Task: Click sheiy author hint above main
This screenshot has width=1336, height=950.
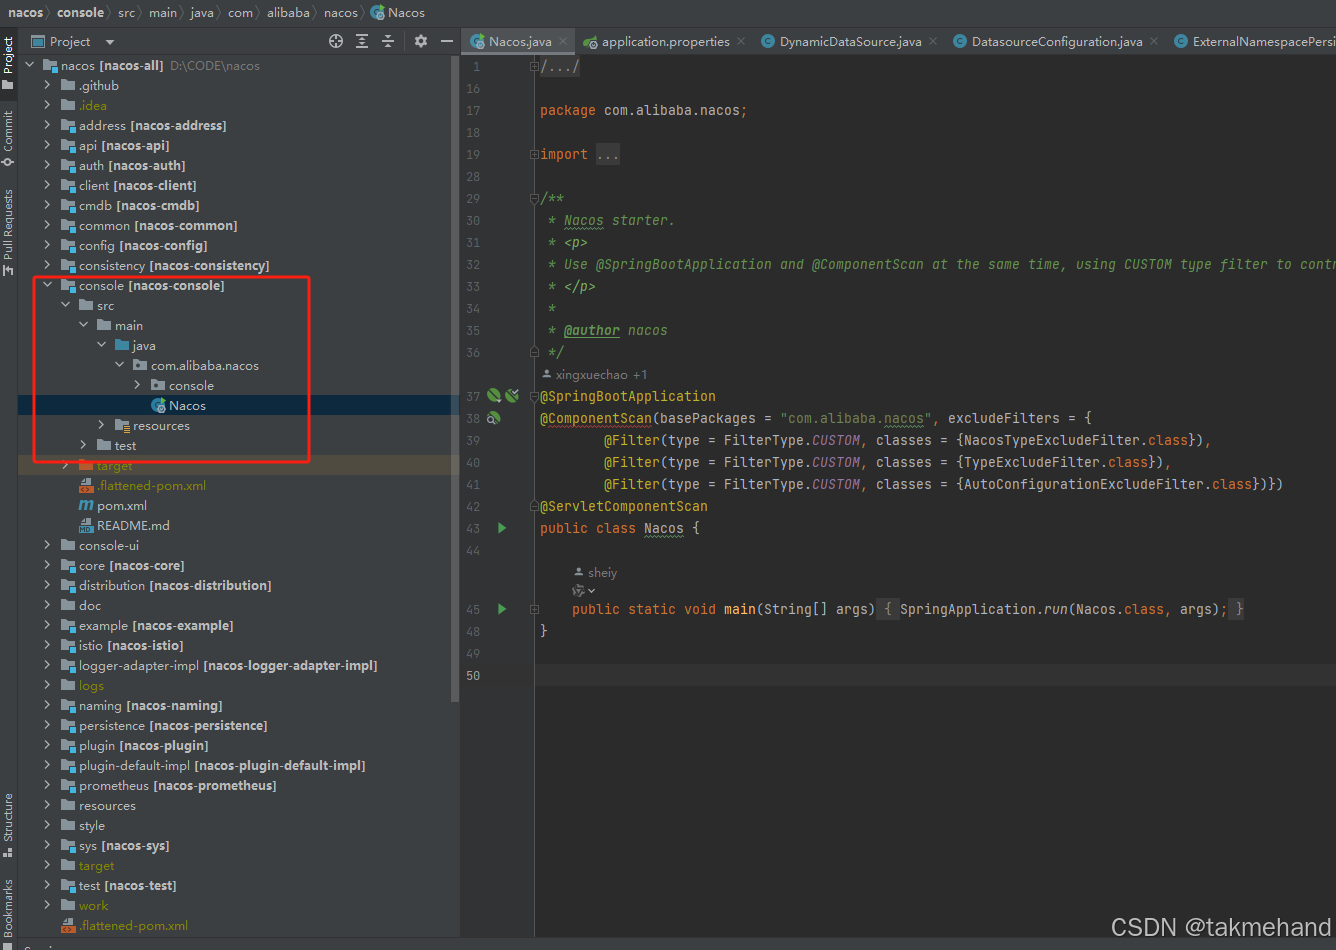Action: 595,573
